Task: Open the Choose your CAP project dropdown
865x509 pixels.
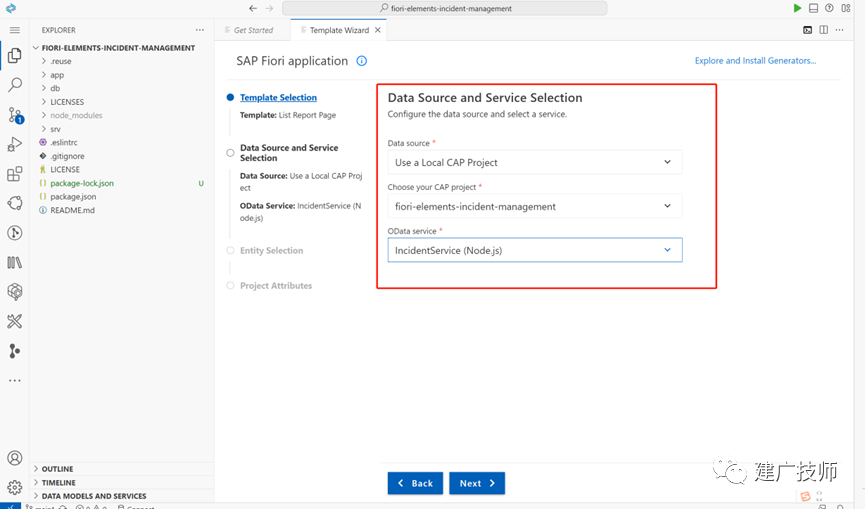Action: 535,206
